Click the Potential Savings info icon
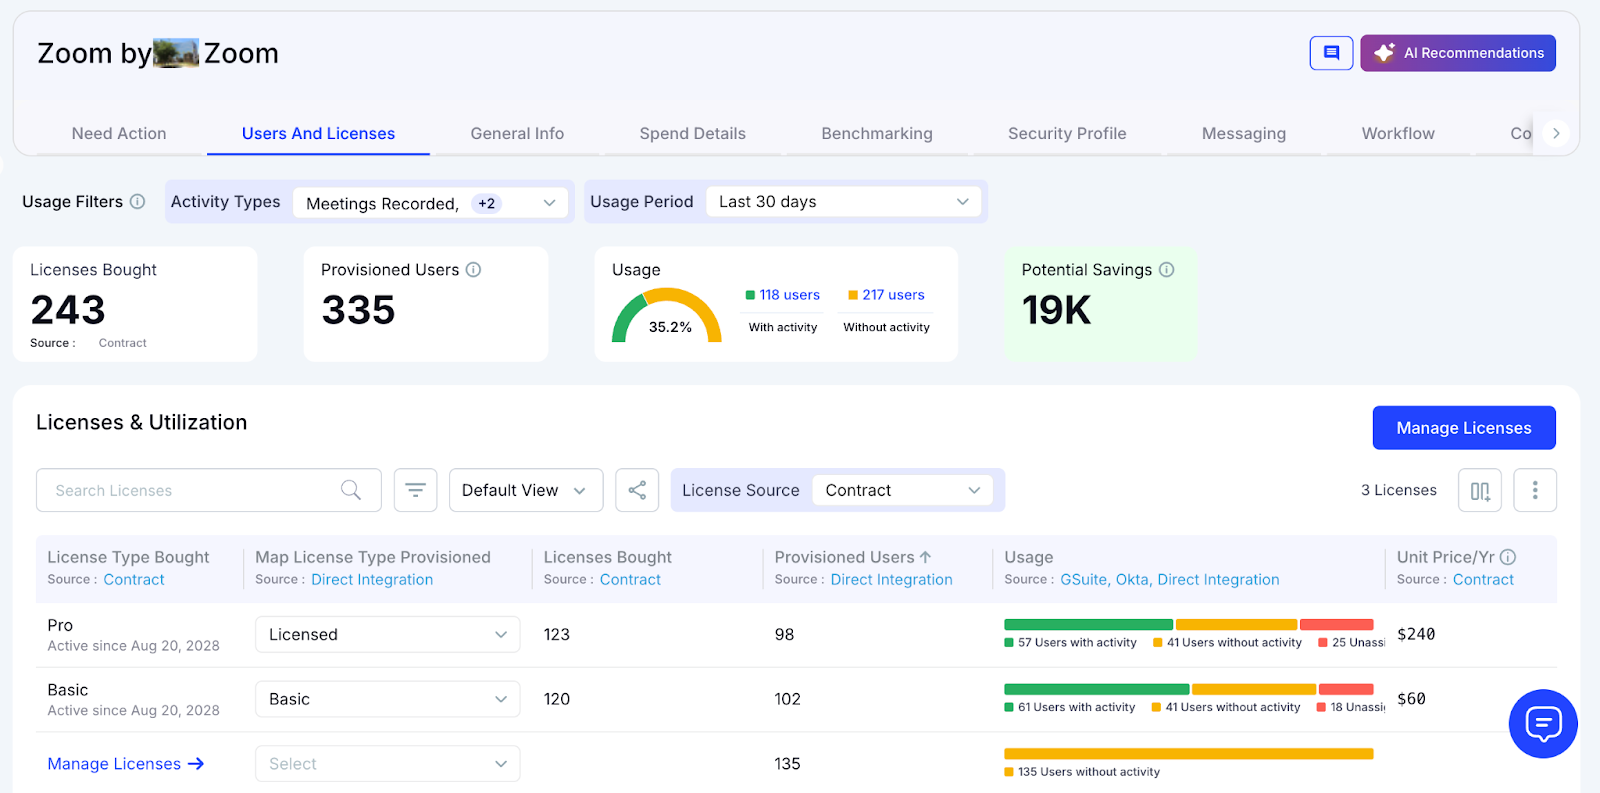 [1166, 269]
